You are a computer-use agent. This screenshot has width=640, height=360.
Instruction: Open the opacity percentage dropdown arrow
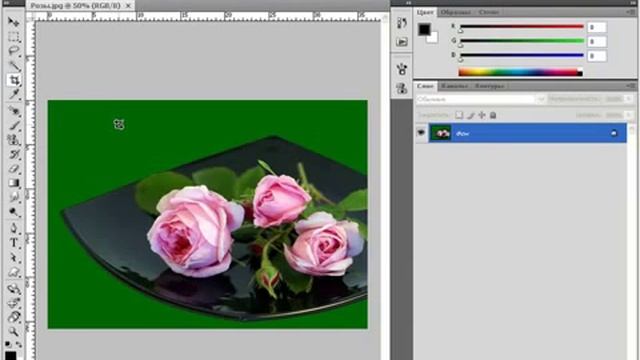tap(629, 99)
